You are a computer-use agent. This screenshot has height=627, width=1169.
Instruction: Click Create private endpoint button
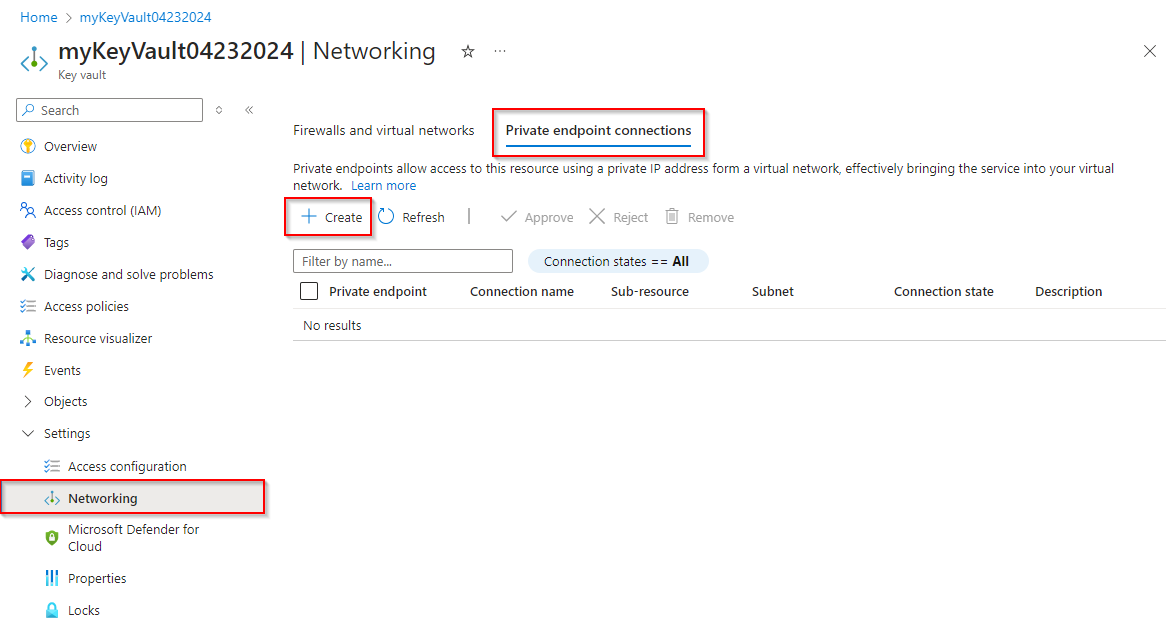click(x=331, y=217)
